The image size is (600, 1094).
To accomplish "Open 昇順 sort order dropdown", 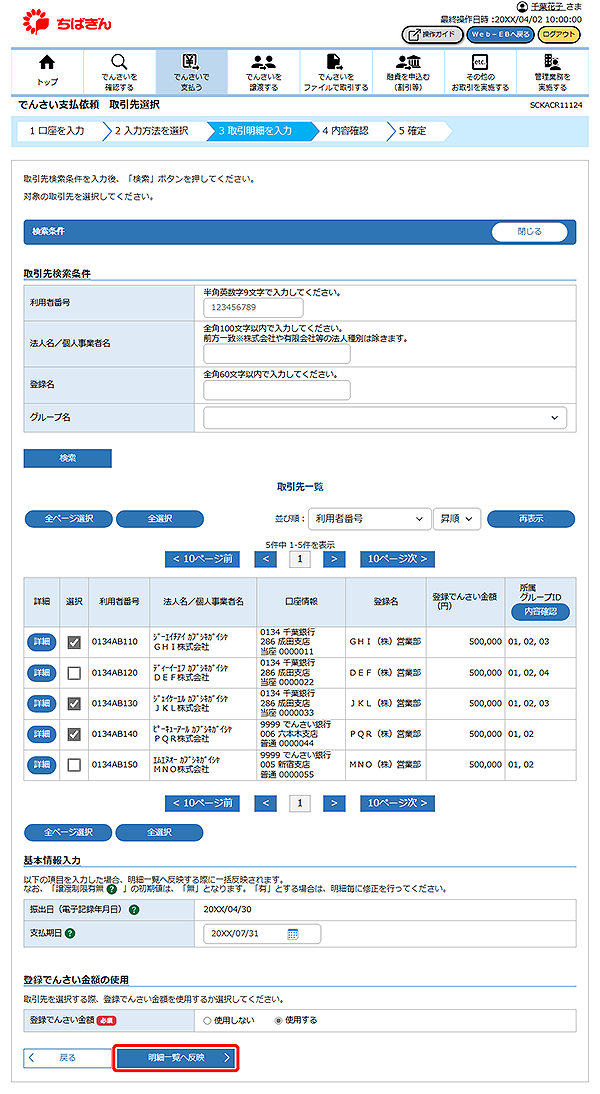I will pos(457,518).
